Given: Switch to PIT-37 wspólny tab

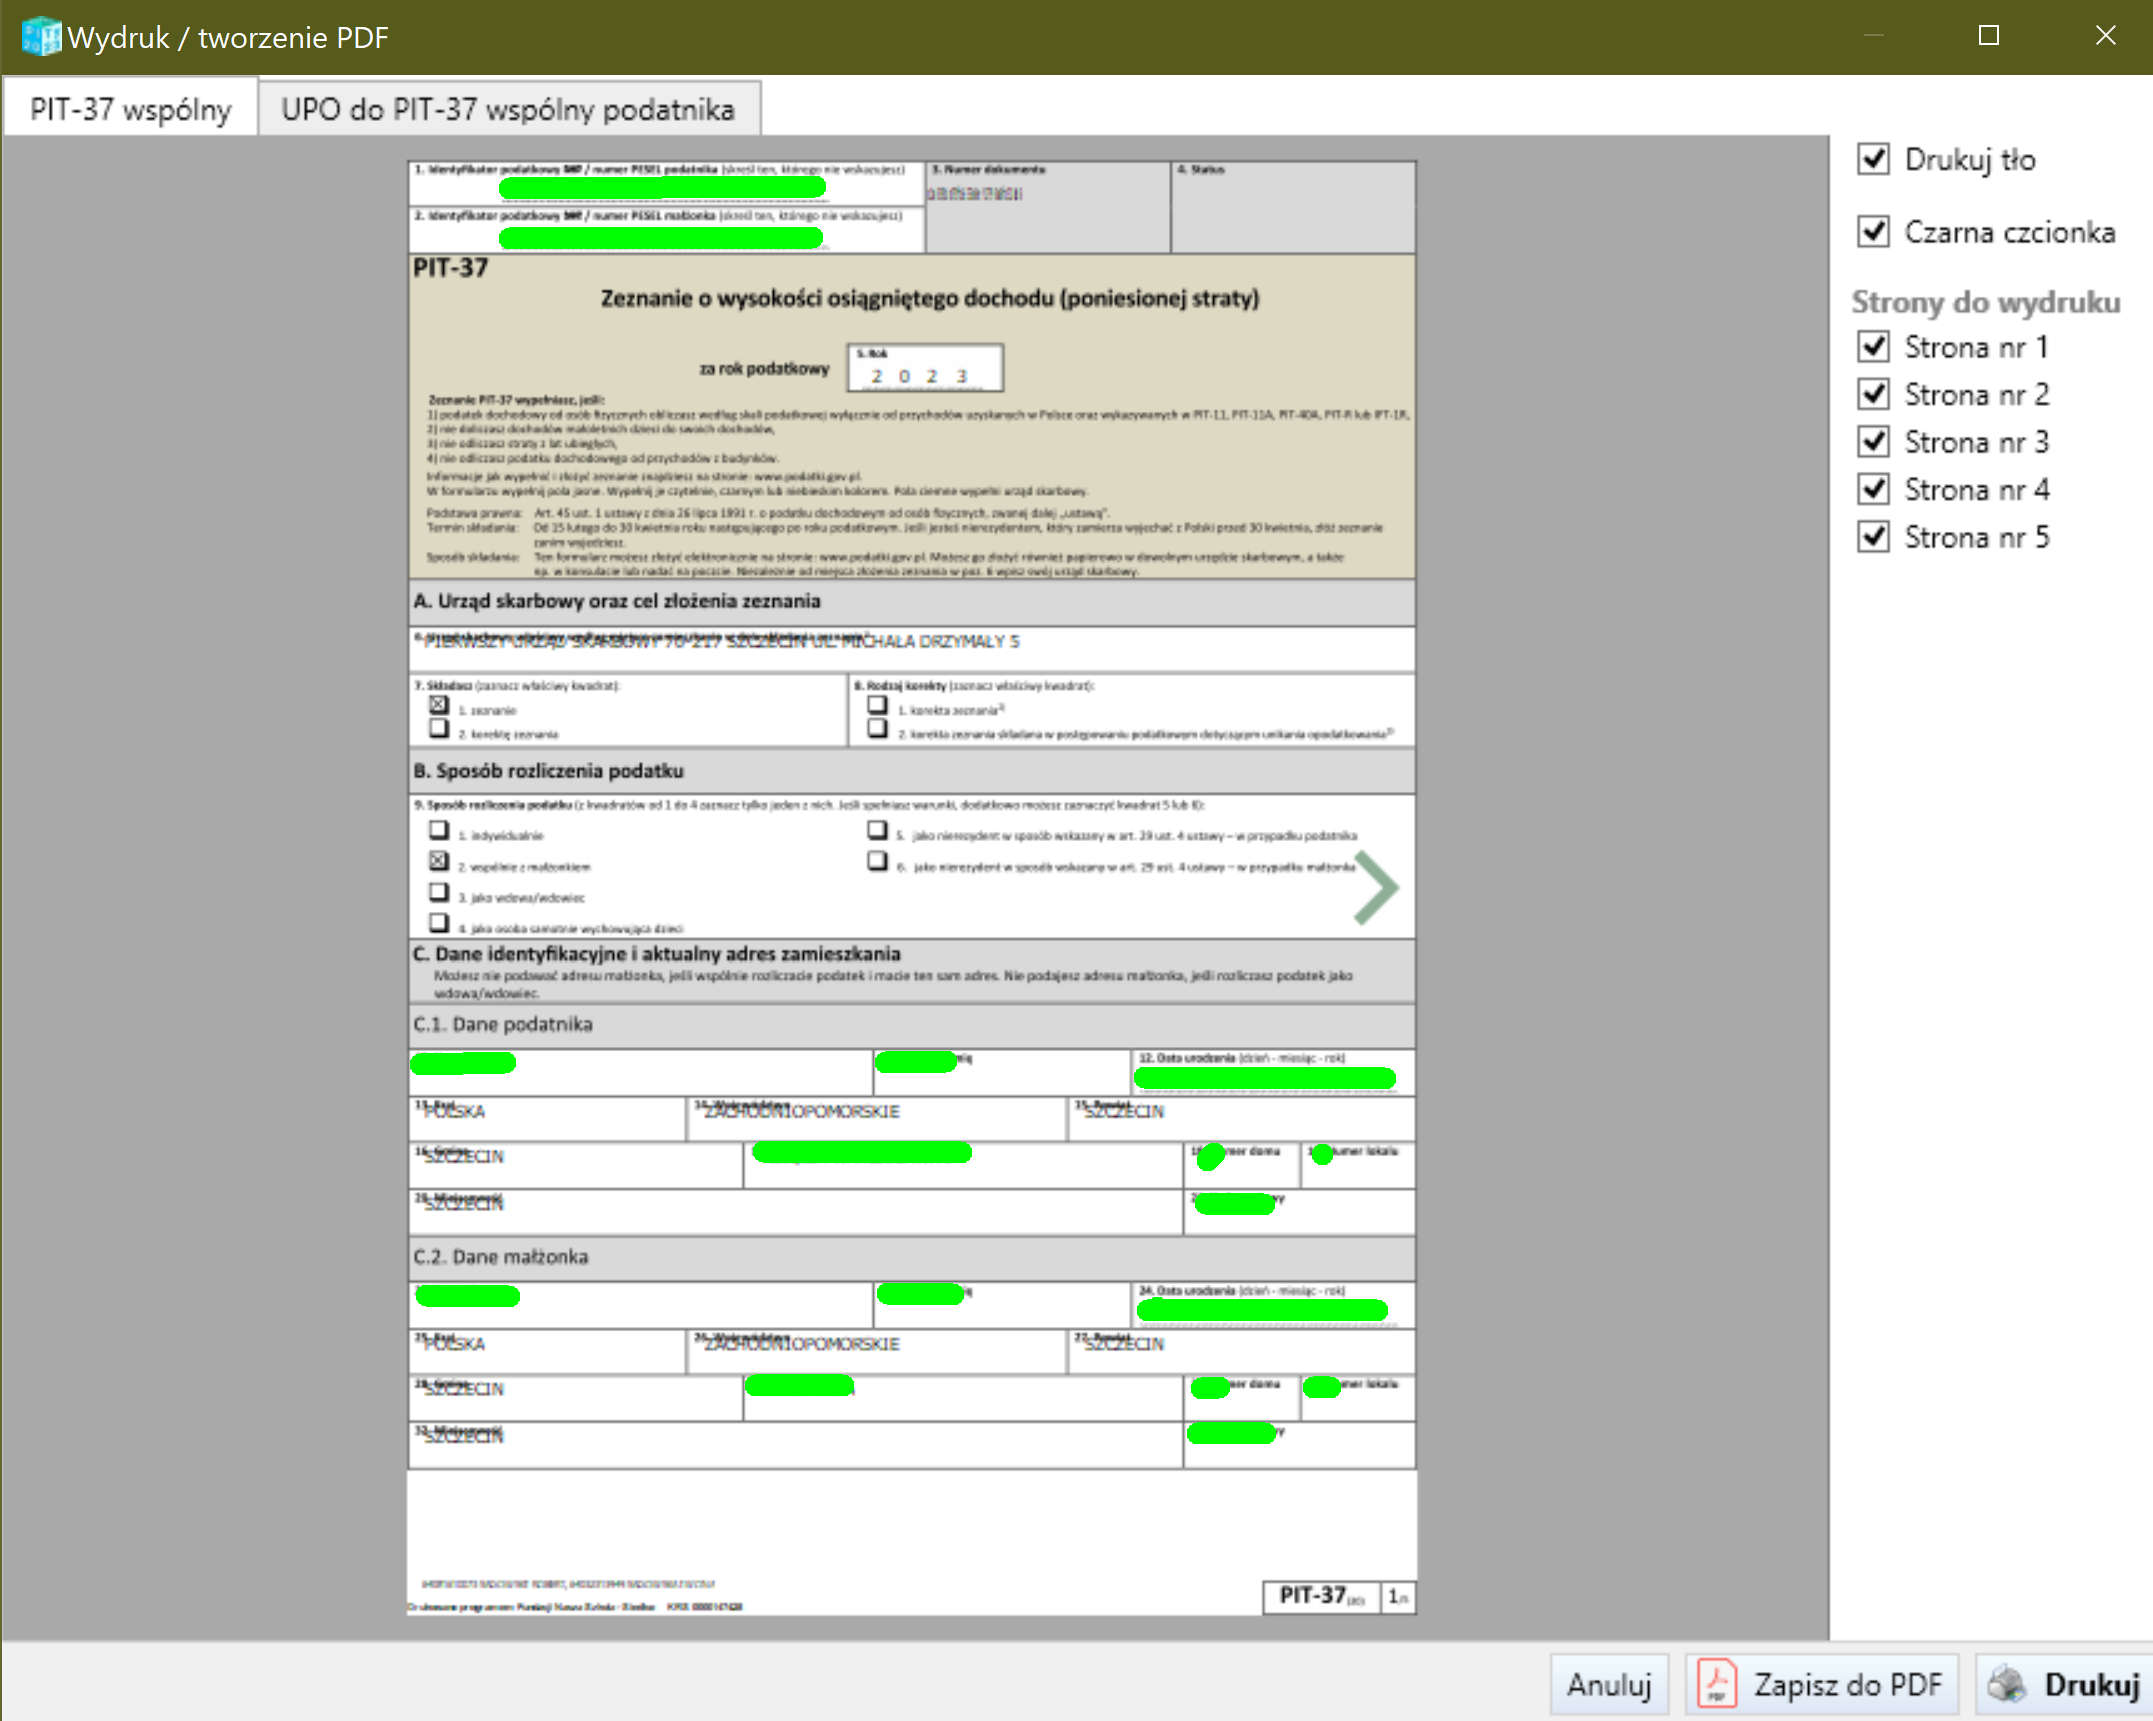Looking at the screenshot, I should point(130,108).
